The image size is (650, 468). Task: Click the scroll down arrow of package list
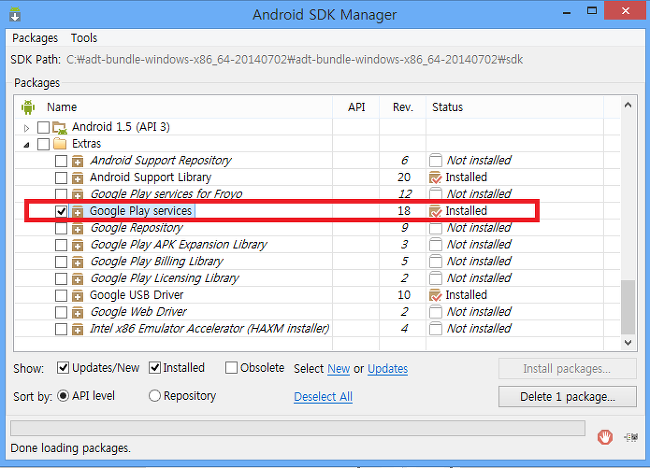pos(628,343)
